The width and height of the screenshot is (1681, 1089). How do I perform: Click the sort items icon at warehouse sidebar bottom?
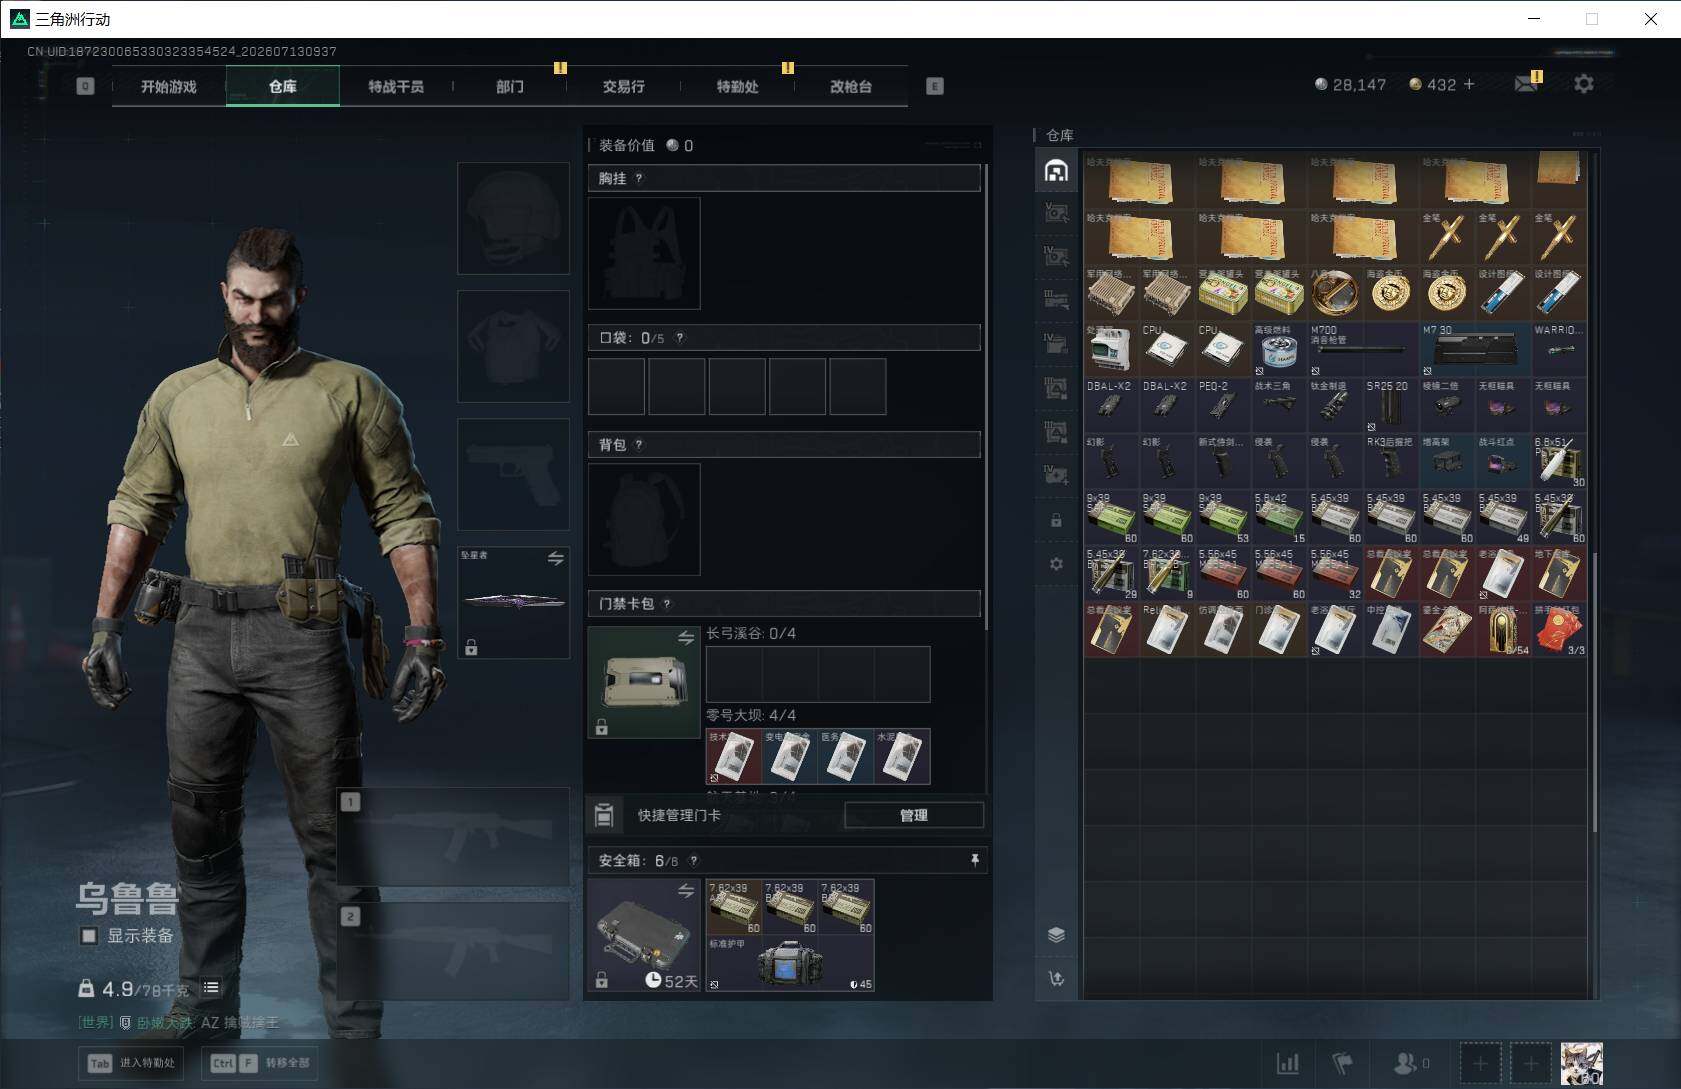tap(1056, 978)
